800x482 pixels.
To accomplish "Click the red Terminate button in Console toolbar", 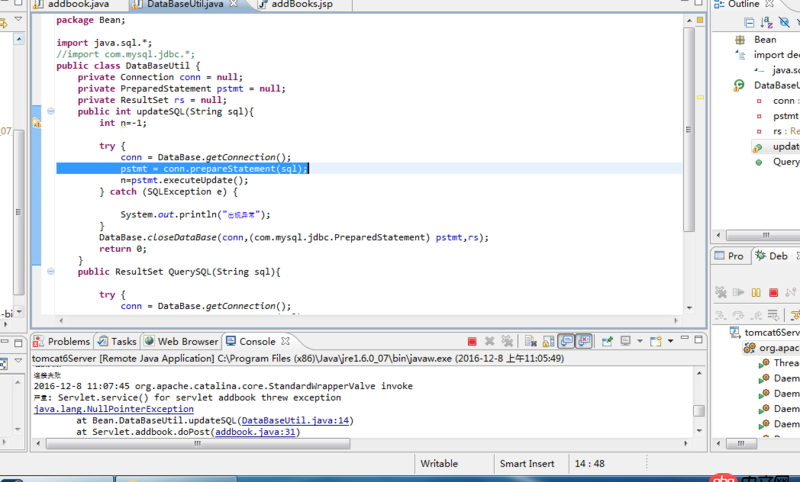I will click(472, 342).
